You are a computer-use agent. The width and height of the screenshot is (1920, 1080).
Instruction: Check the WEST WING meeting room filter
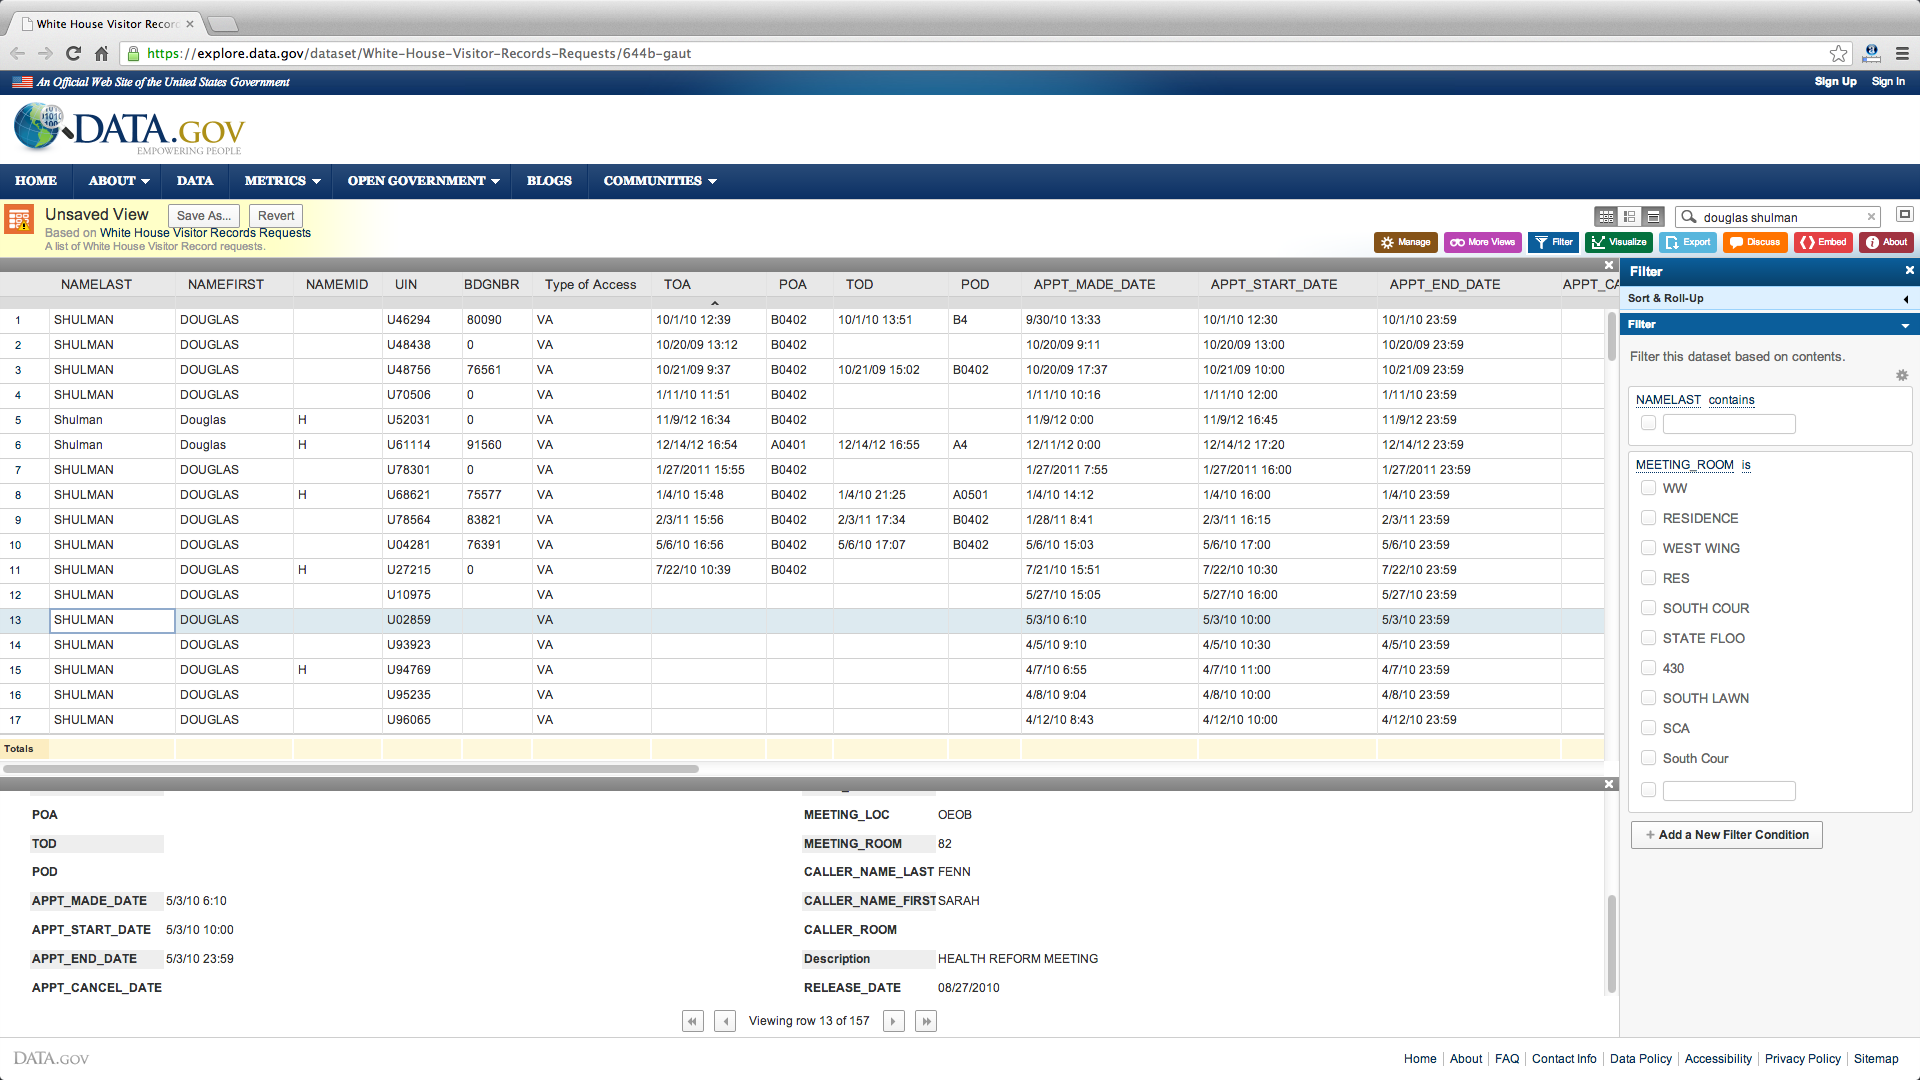(1648, 548)
